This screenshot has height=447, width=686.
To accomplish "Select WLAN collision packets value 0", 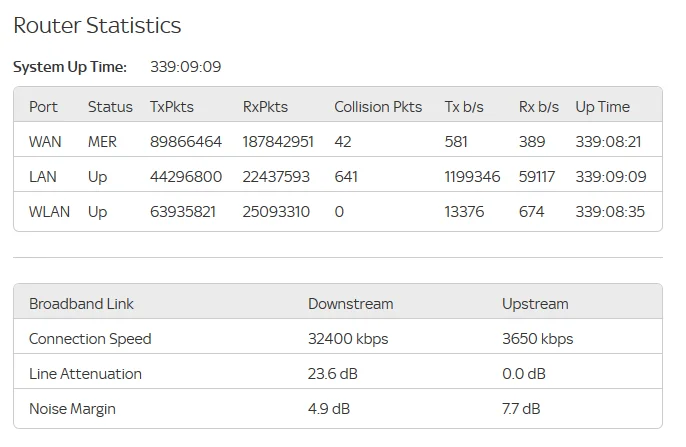I will coord(339,212).
